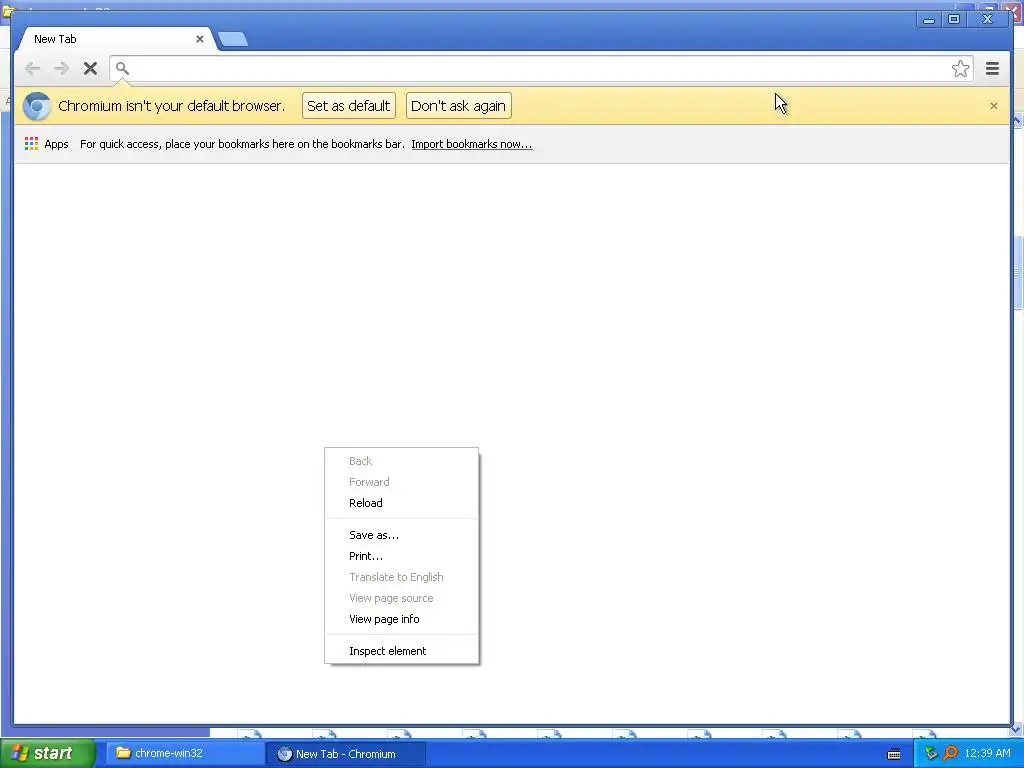Choose View page info
The width and height of the screenshot is (1024, 768).
[402, 619]
